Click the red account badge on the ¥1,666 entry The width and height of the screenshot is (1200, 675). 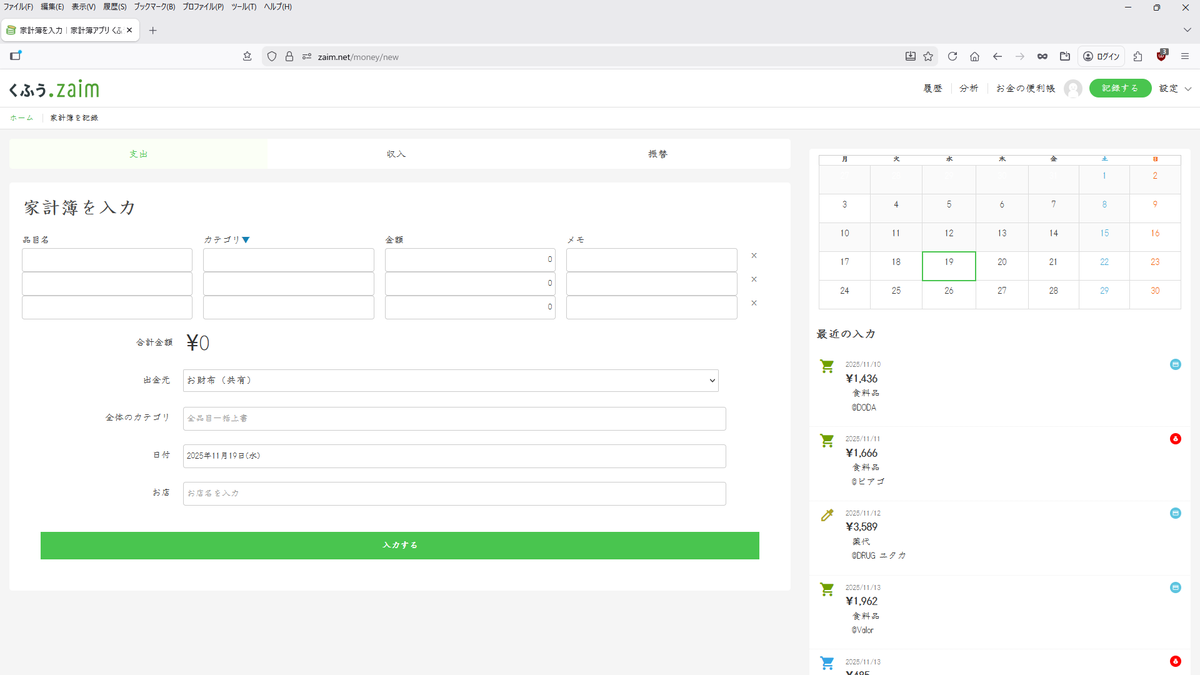pyautogui.click(x=1175, y=438)
